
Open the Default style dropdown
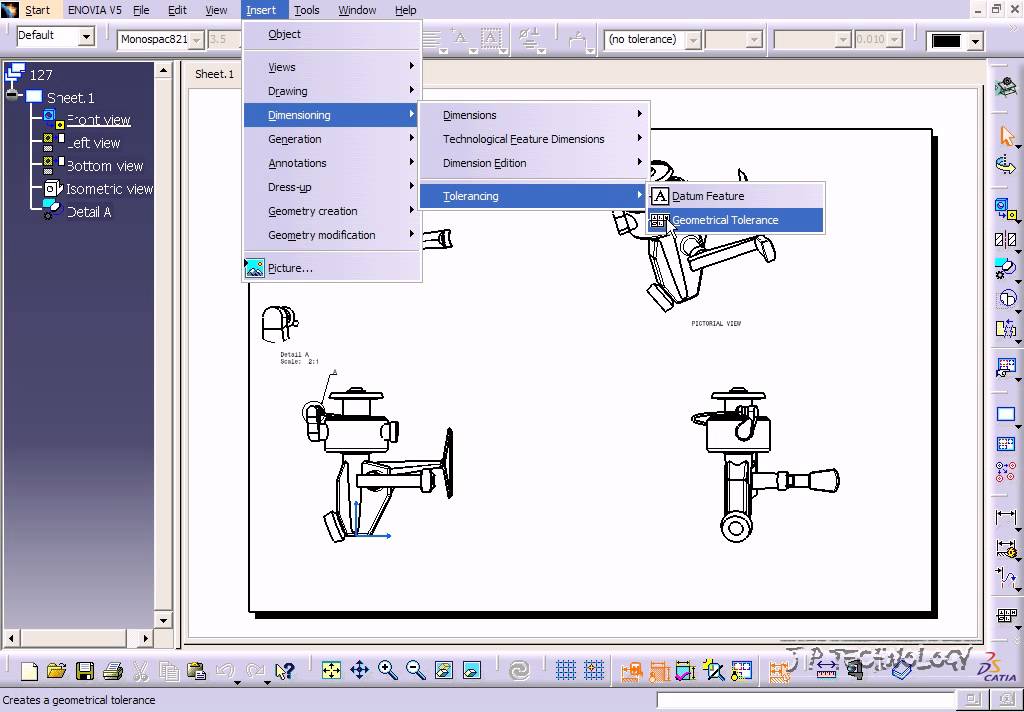86,36
